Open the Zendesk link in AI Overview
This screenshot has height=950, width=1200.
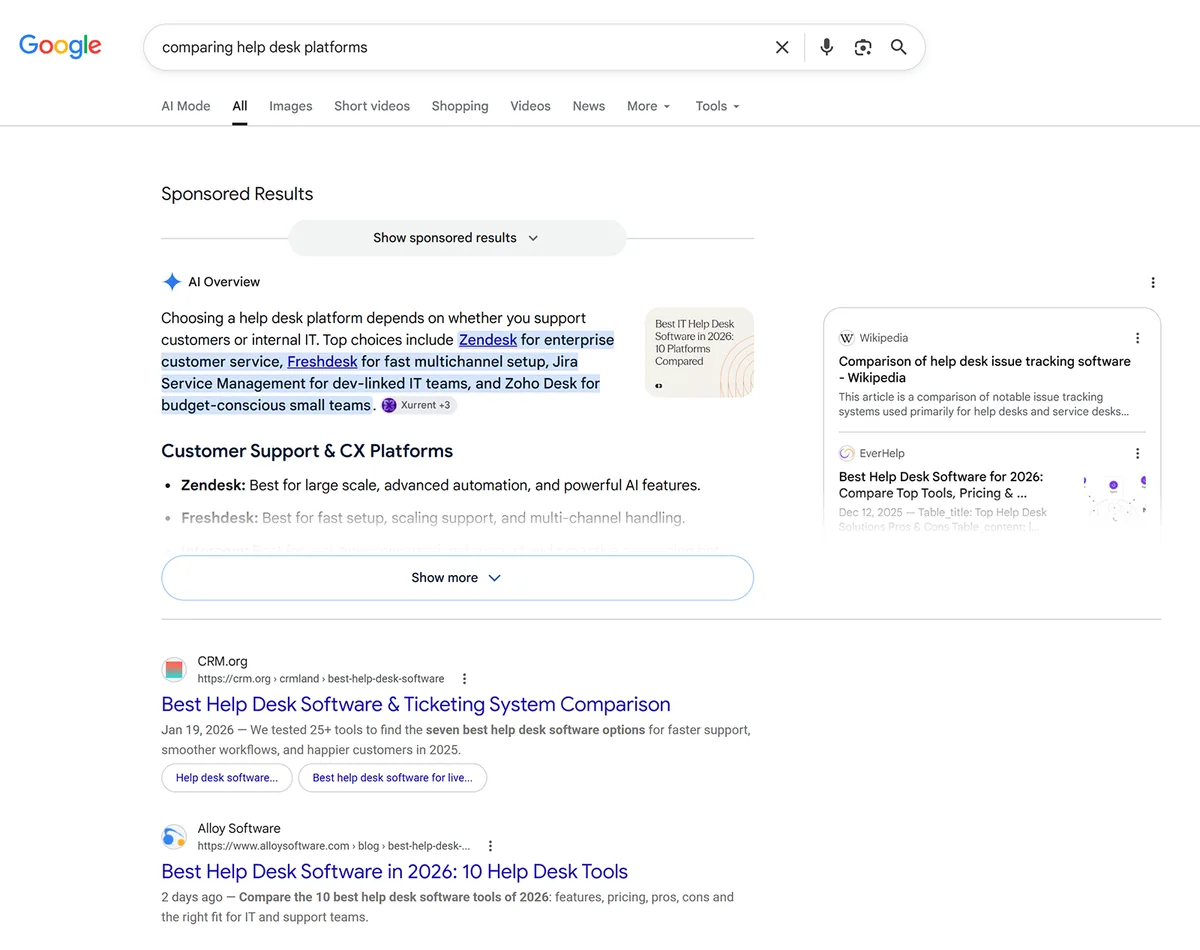(x=488, y=340)
